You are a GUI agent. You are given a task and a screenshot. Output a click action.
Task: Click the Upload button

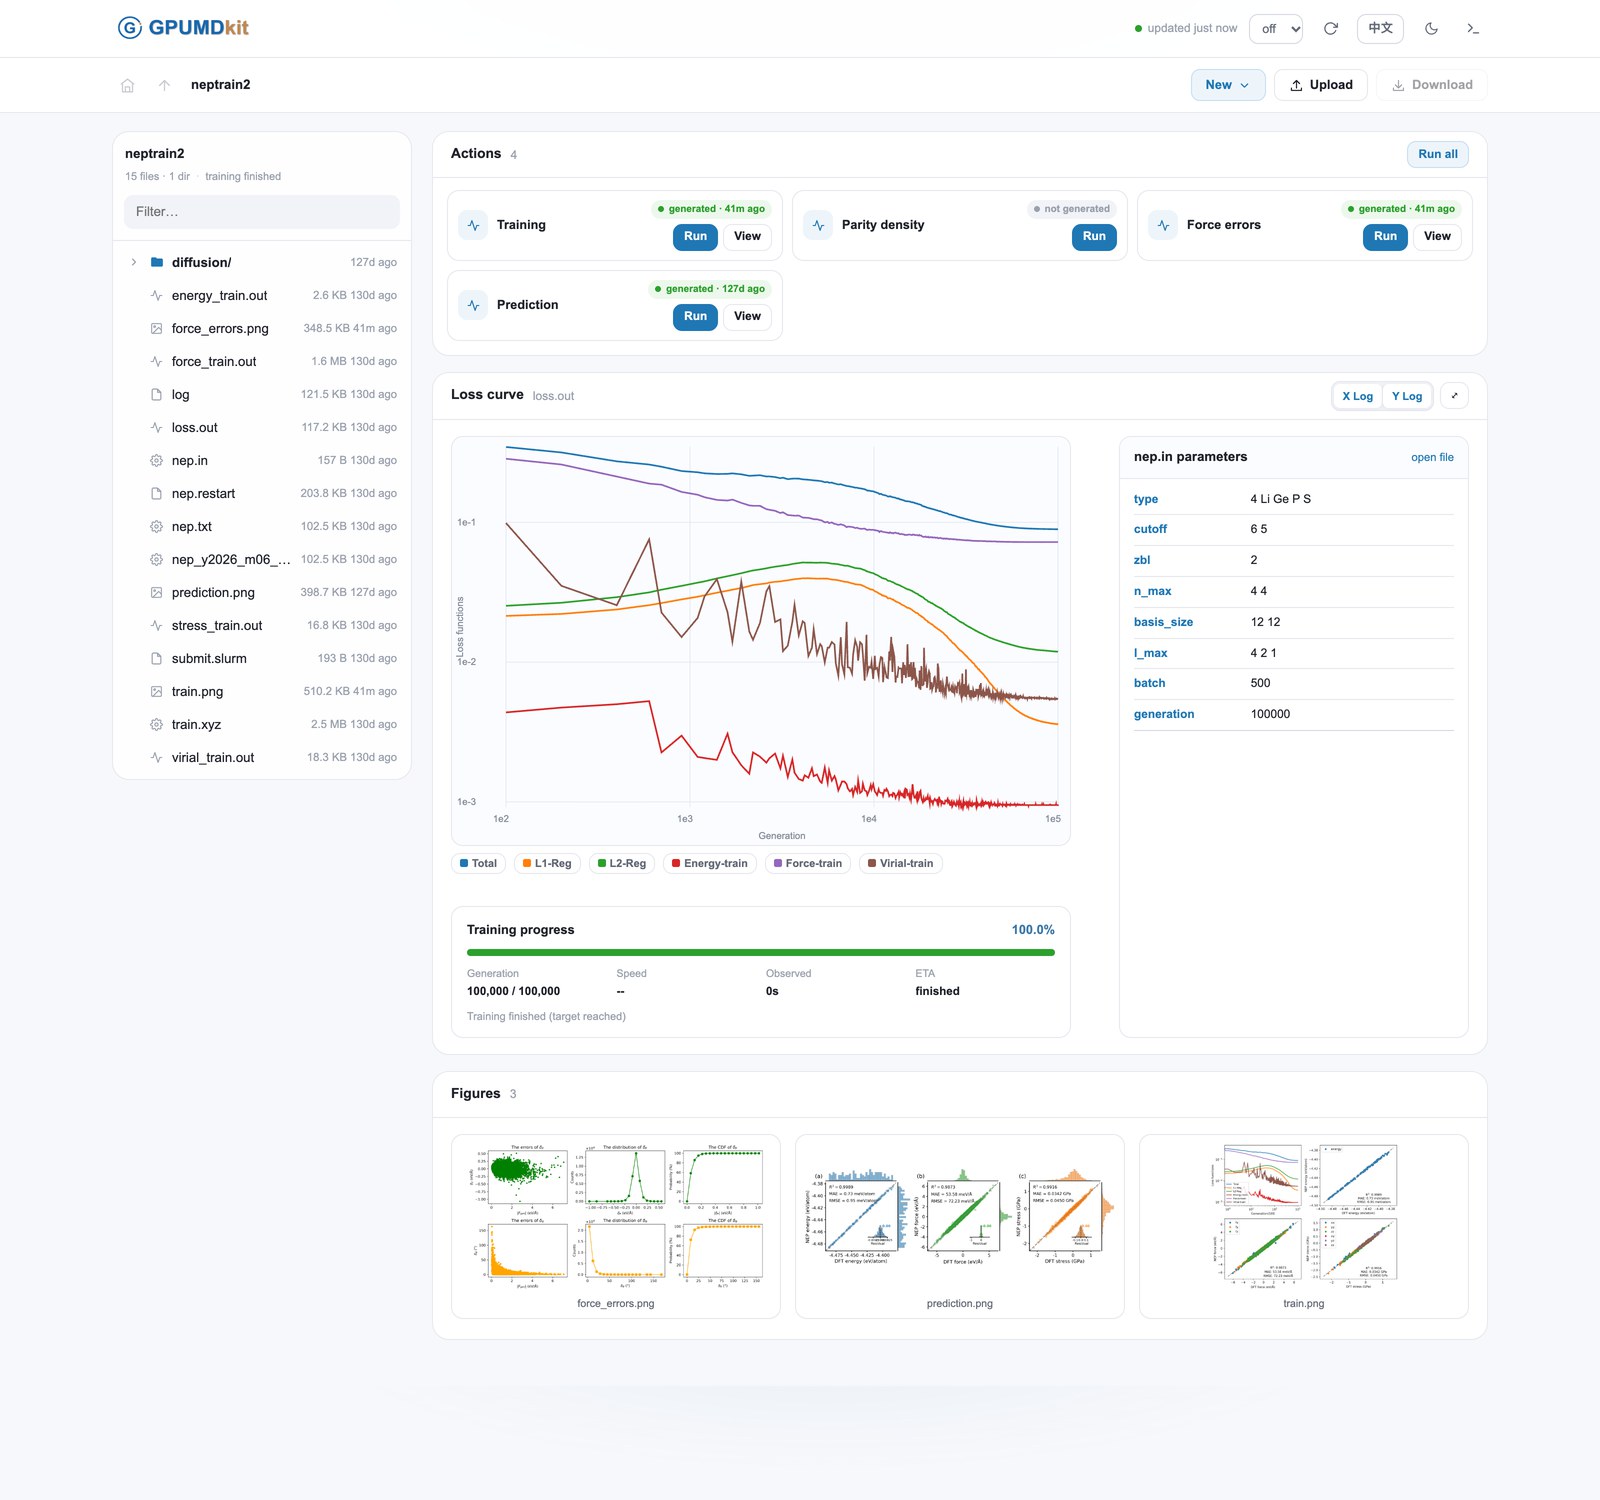(1321, 85)
